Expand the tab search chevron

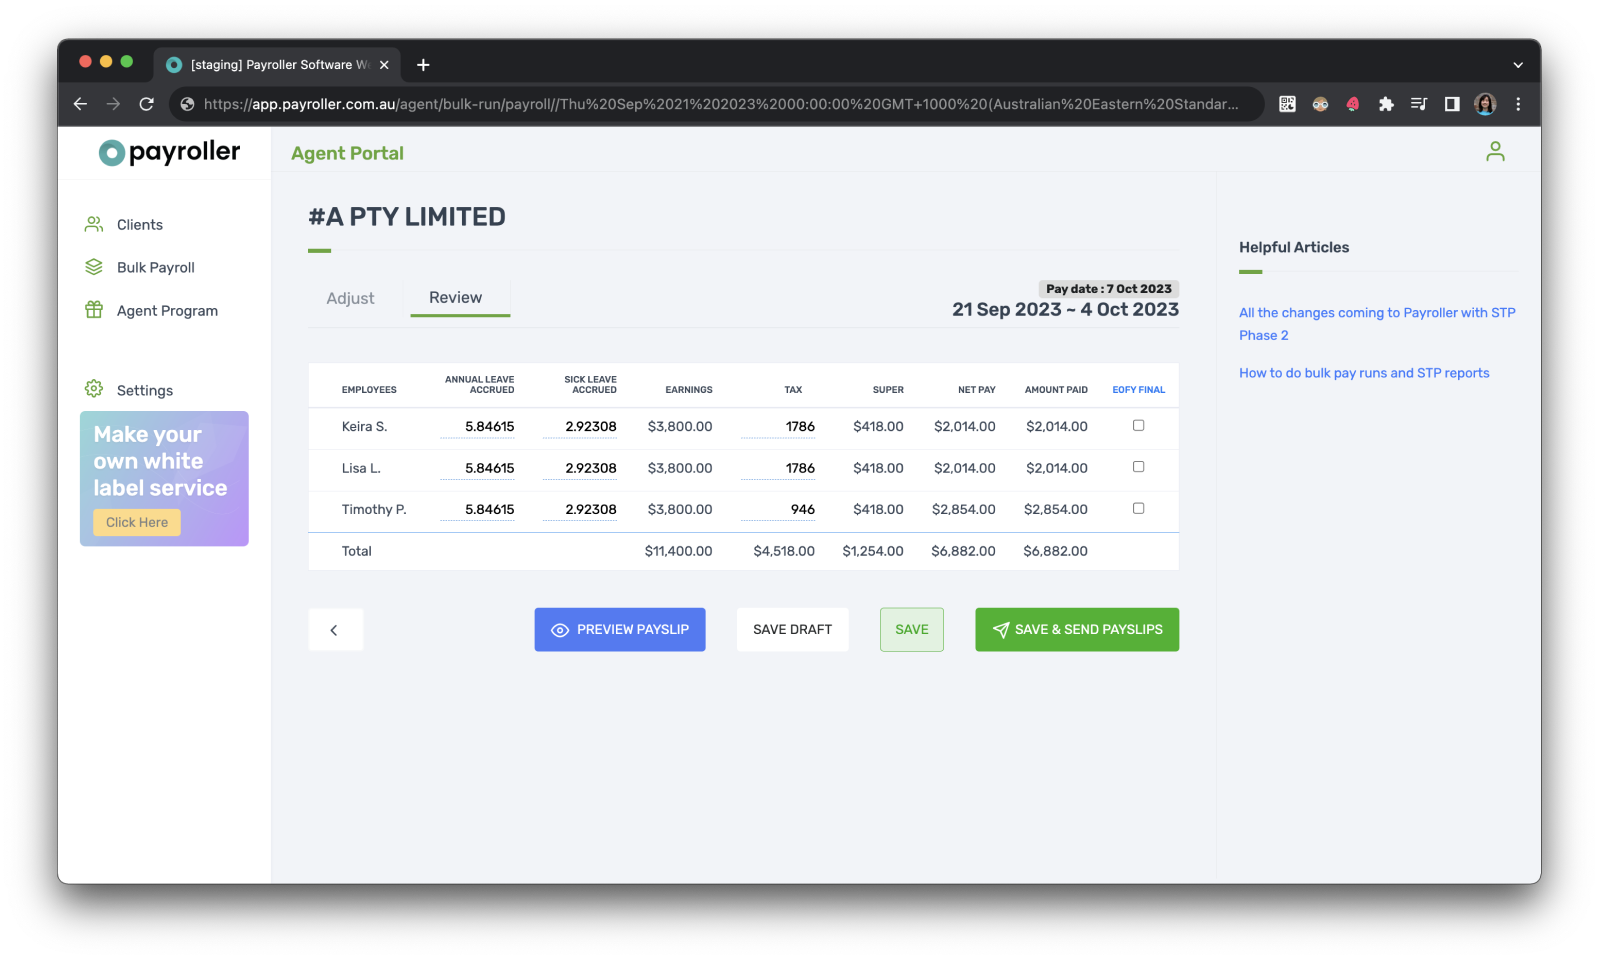coord(1518,65)
